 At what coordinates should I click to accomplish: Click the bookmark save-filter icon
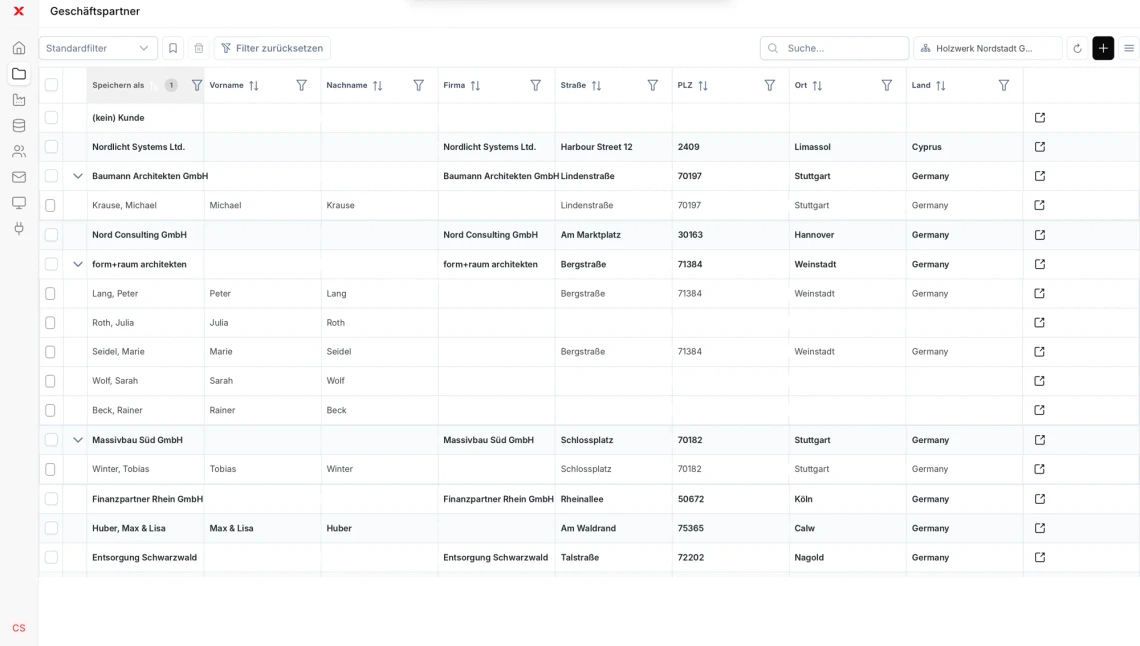173,48
